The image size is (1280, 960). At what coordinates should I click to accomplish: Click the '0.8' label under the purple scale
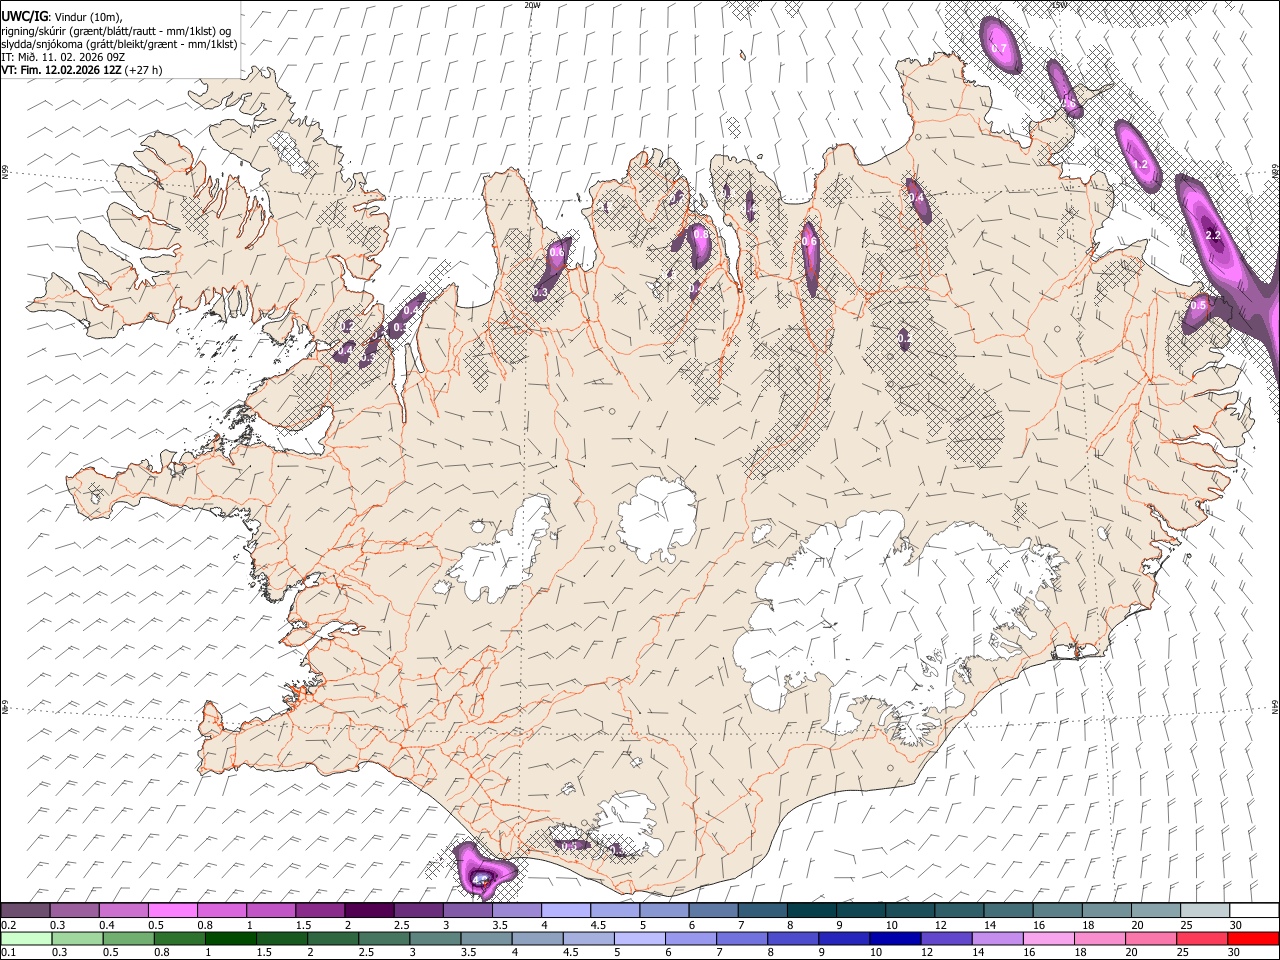coord(205,925)
